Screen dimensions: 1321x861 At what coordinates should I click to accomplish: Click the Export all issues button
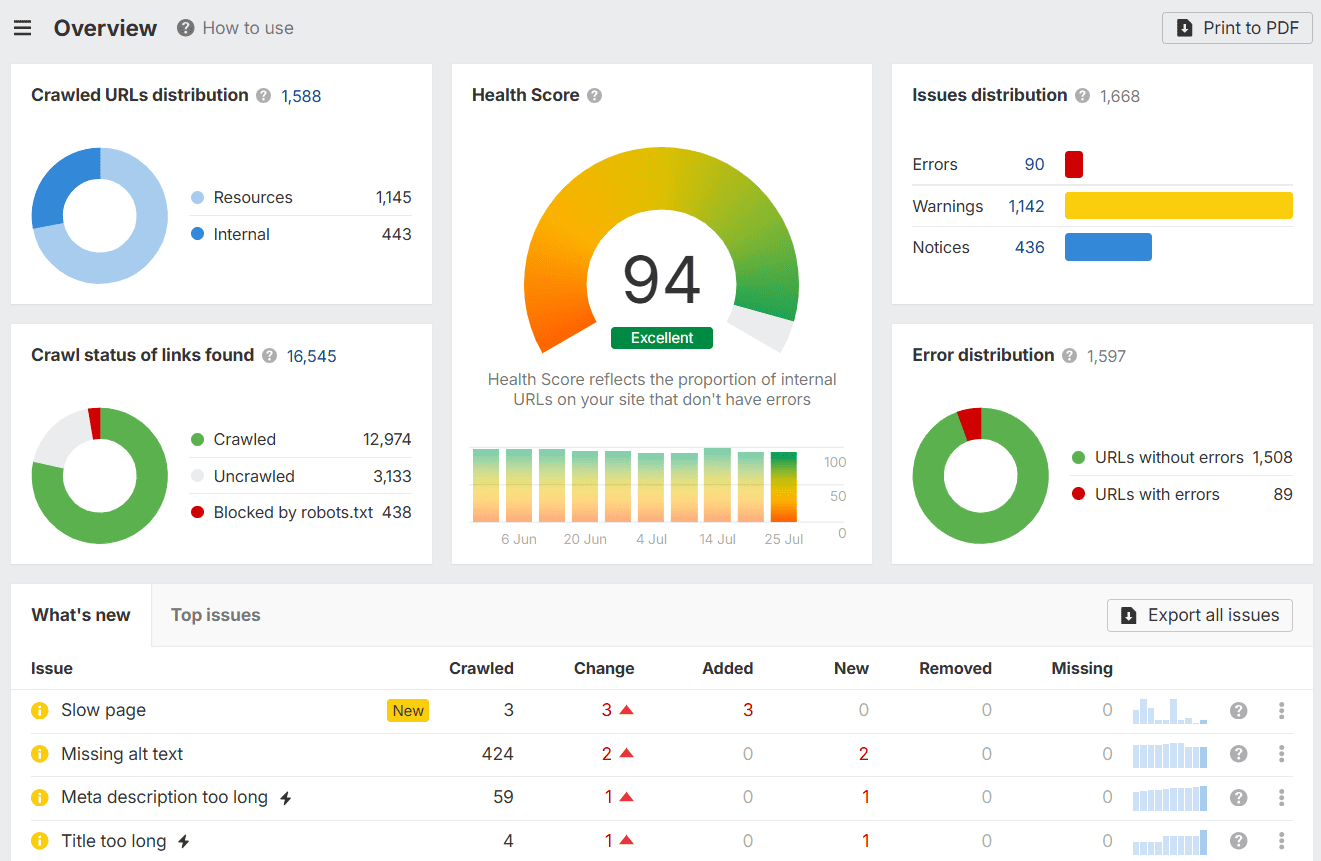tap(1199, 615)
